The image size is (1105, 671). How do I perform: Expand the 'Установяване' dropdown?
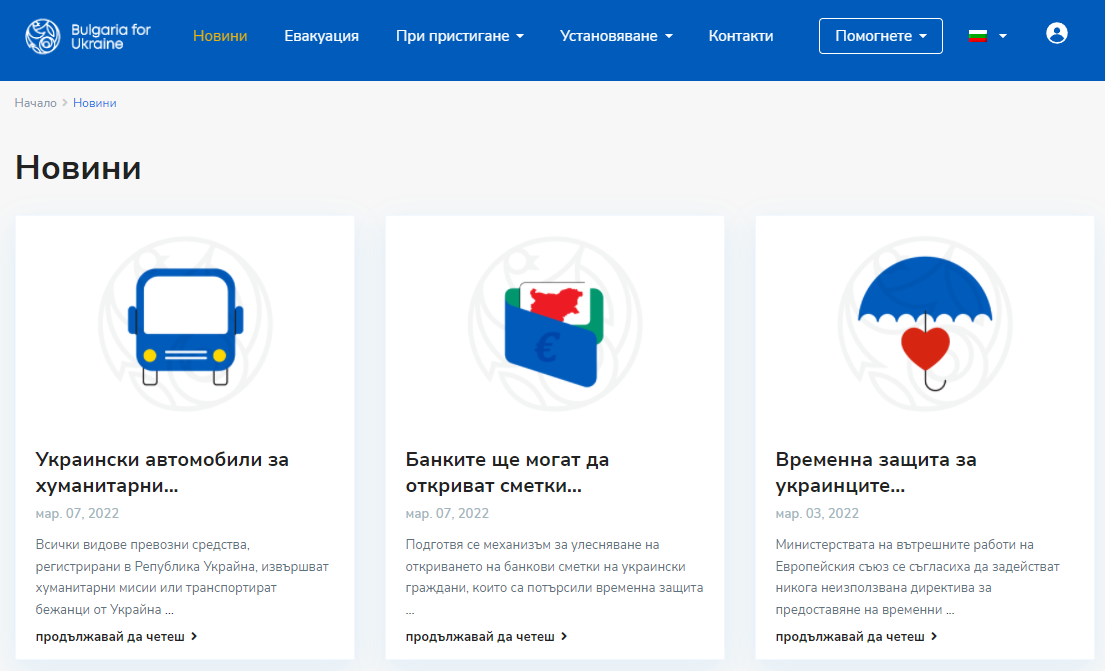point(616,35)
